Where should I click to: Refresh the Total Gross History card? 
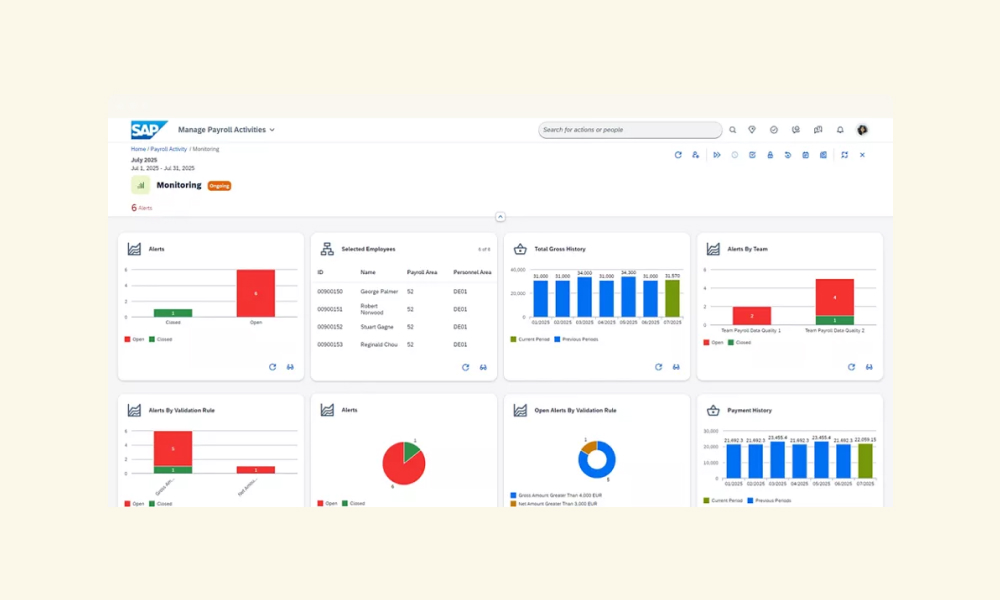click(x=658, y=367)
